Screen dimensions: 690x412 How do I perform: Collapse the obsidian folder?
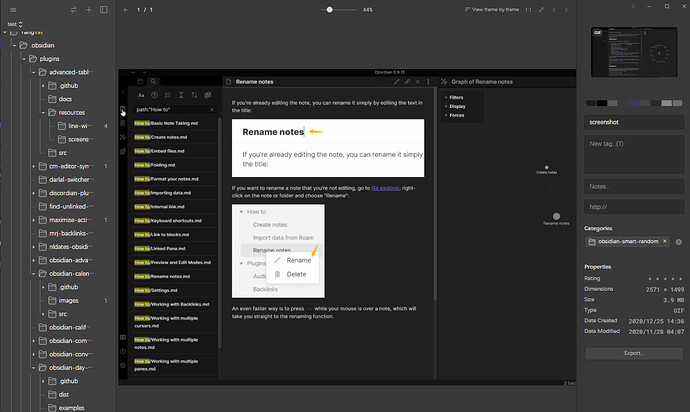pyautogui.click(x=15, y=45)
